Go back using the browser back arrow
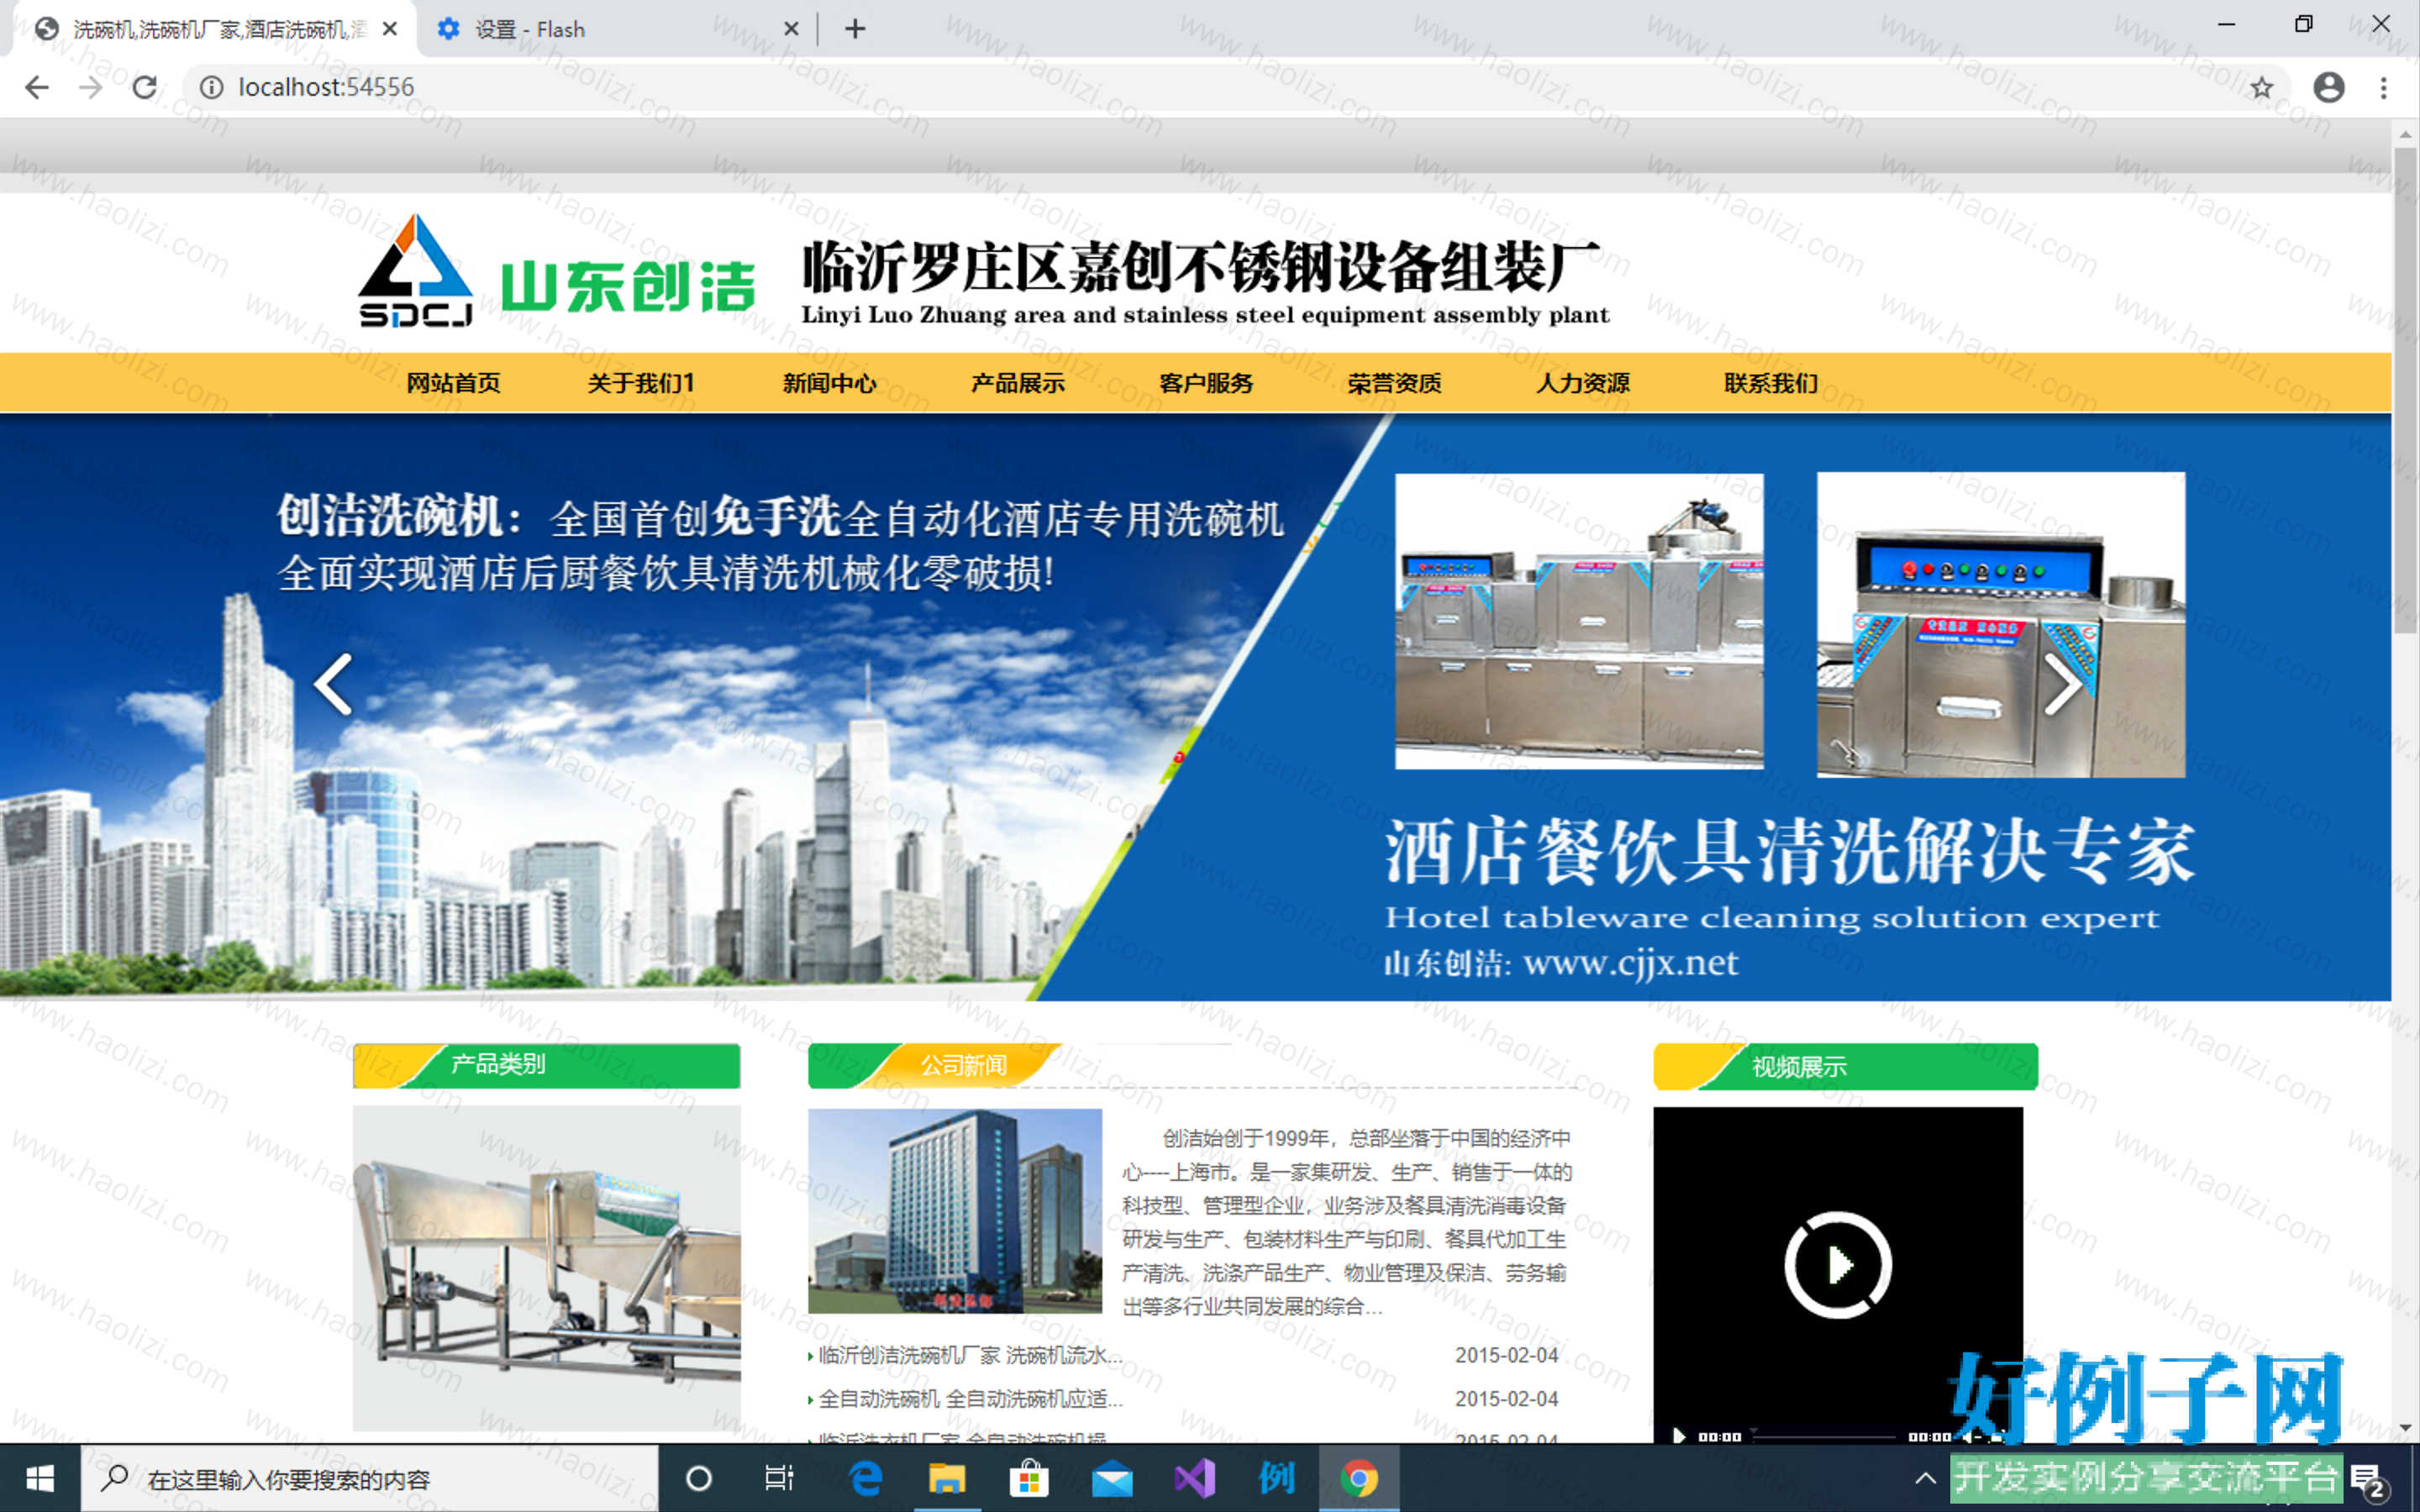Screen dimensions: 2420x1512 [x=37, y=88]
